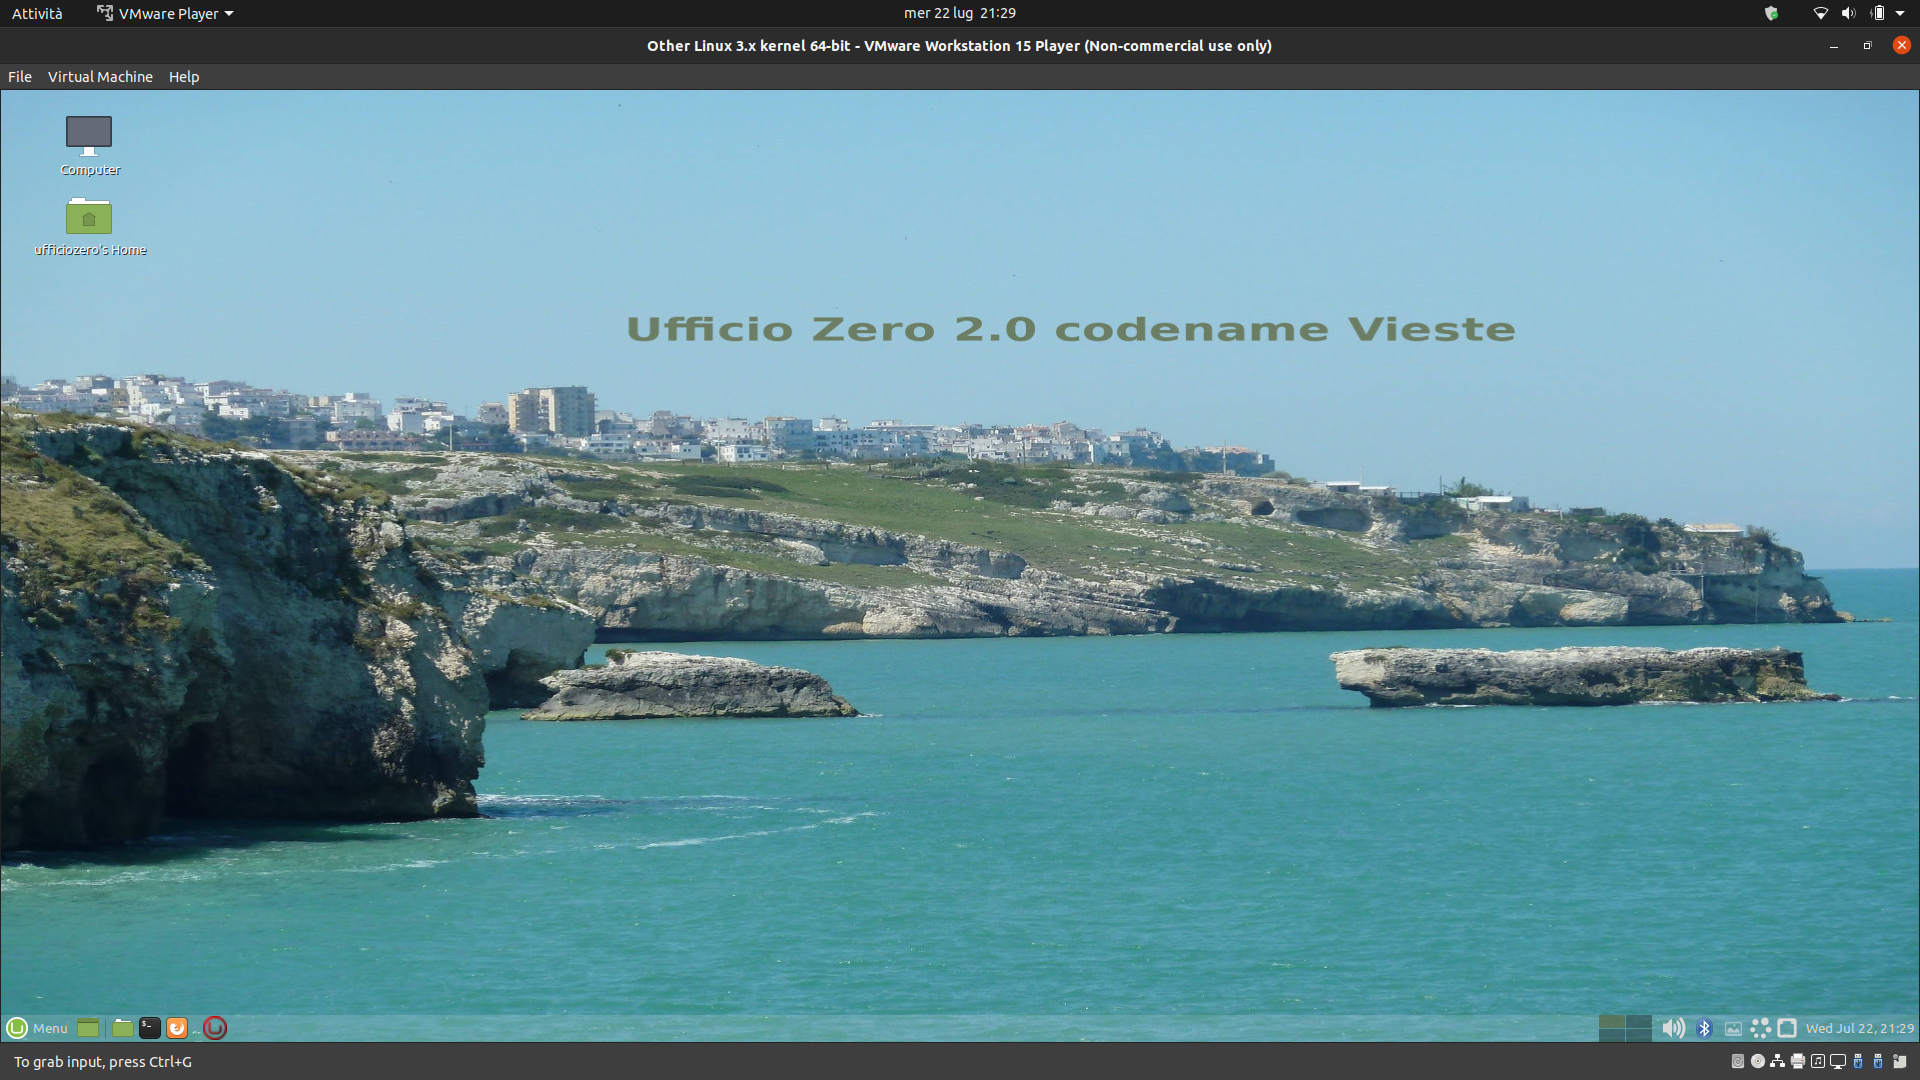Launch Firefox from the guest panel

coord(177,1028)
